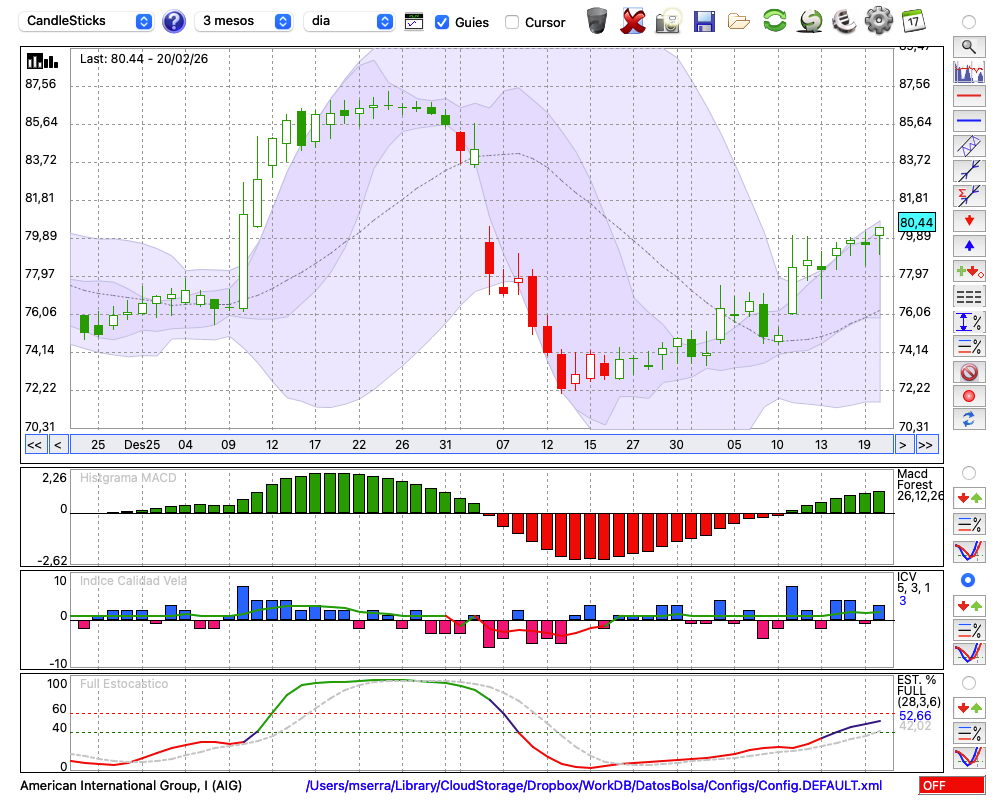Click the blue horizontal line drawing tool

tap(968, 121)
